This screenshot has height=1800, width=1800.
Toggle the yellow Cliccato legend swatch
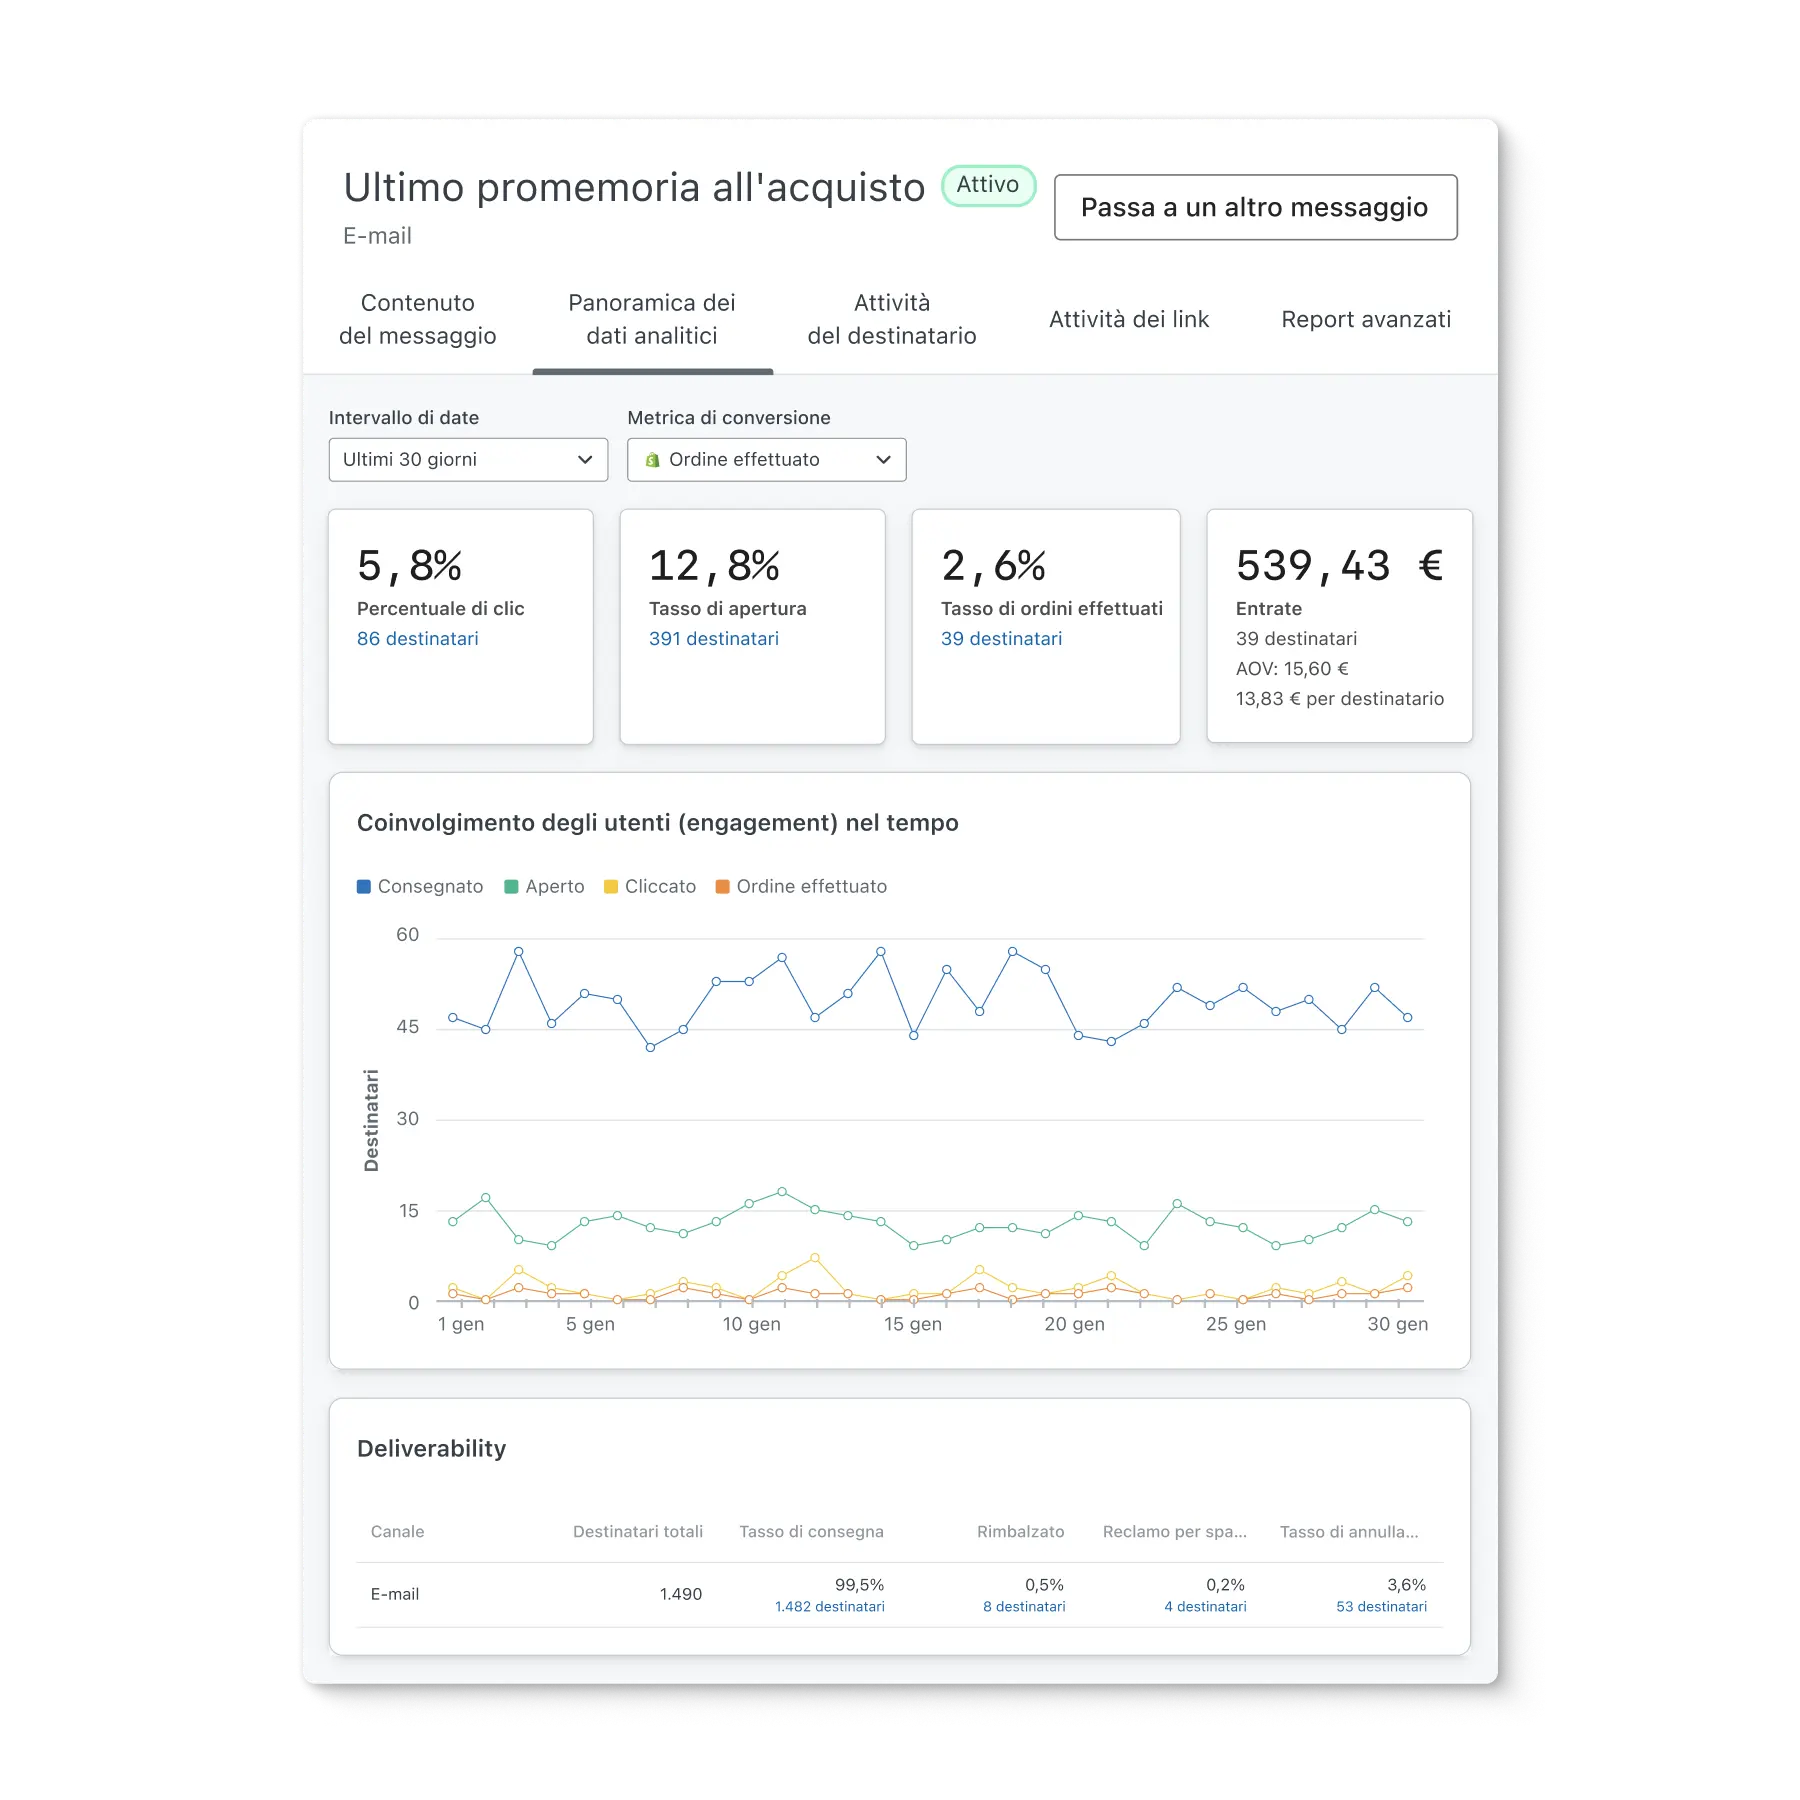point(611,887)
